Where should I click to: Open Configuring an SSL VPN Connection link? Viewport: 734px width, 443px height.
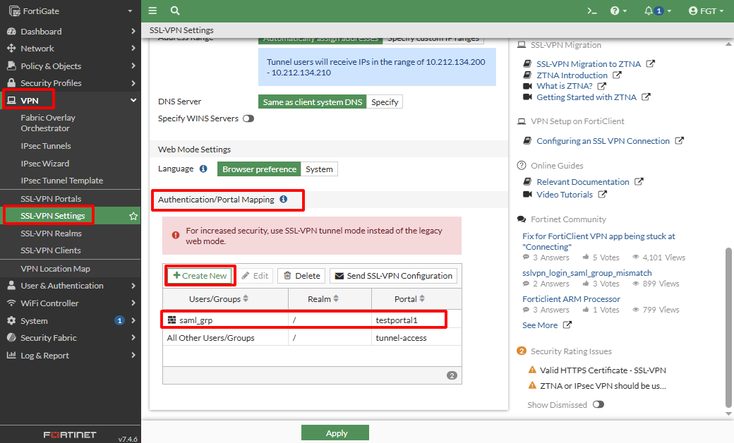point(603,141)
